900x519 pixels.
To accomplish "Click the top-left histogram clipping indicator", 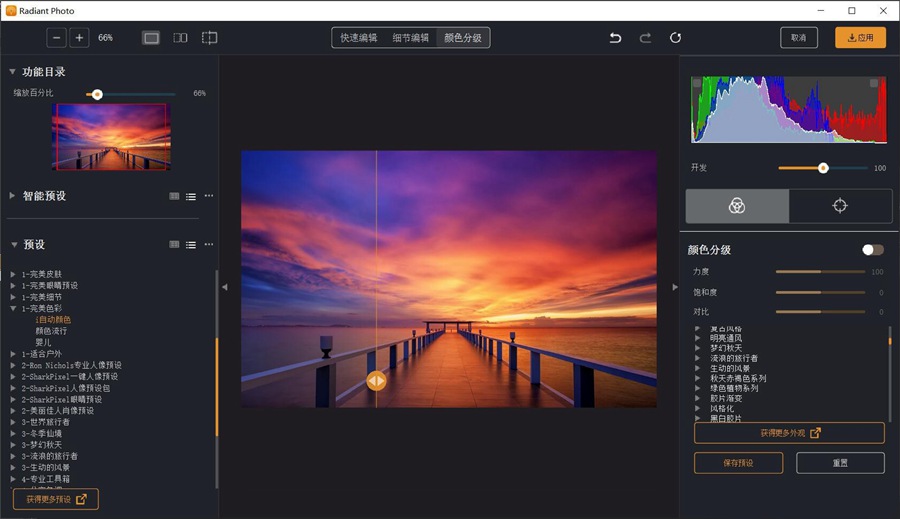I will (x=697, y=83).
